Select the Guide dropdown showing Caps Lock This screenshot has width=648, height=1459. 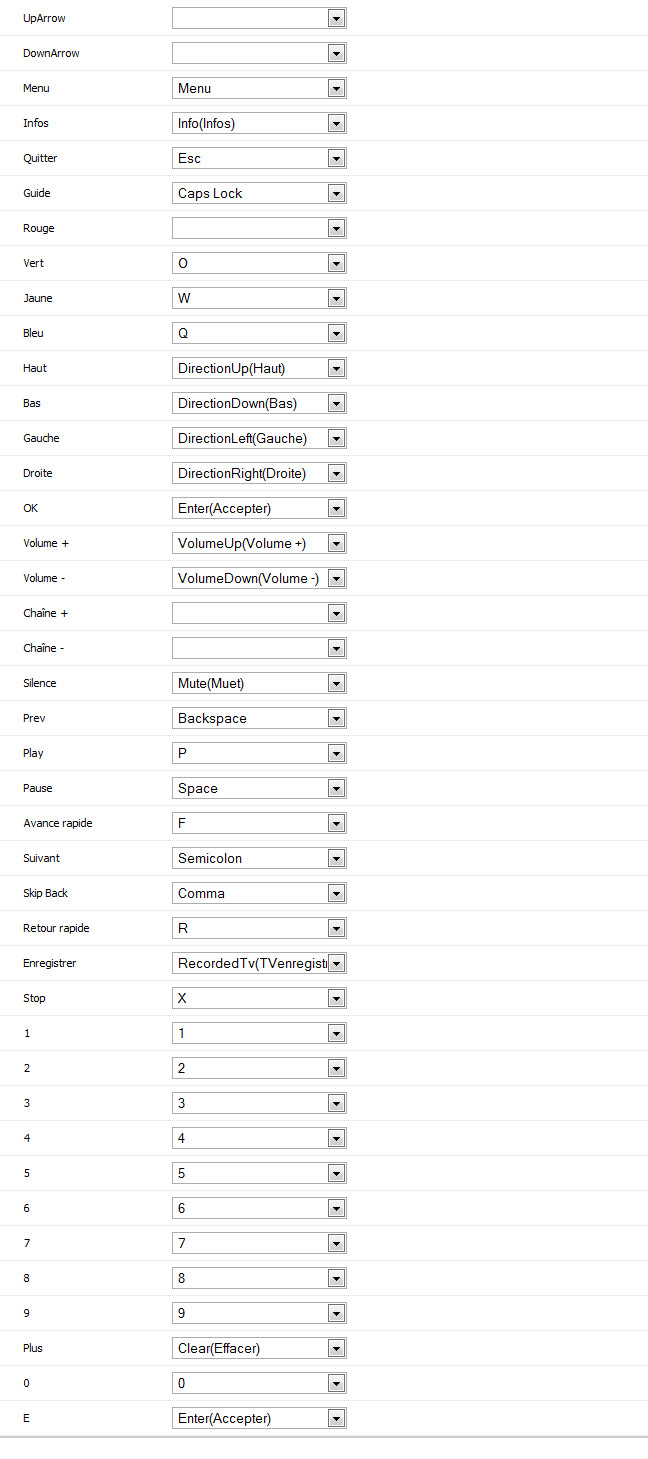click(259, 193)
